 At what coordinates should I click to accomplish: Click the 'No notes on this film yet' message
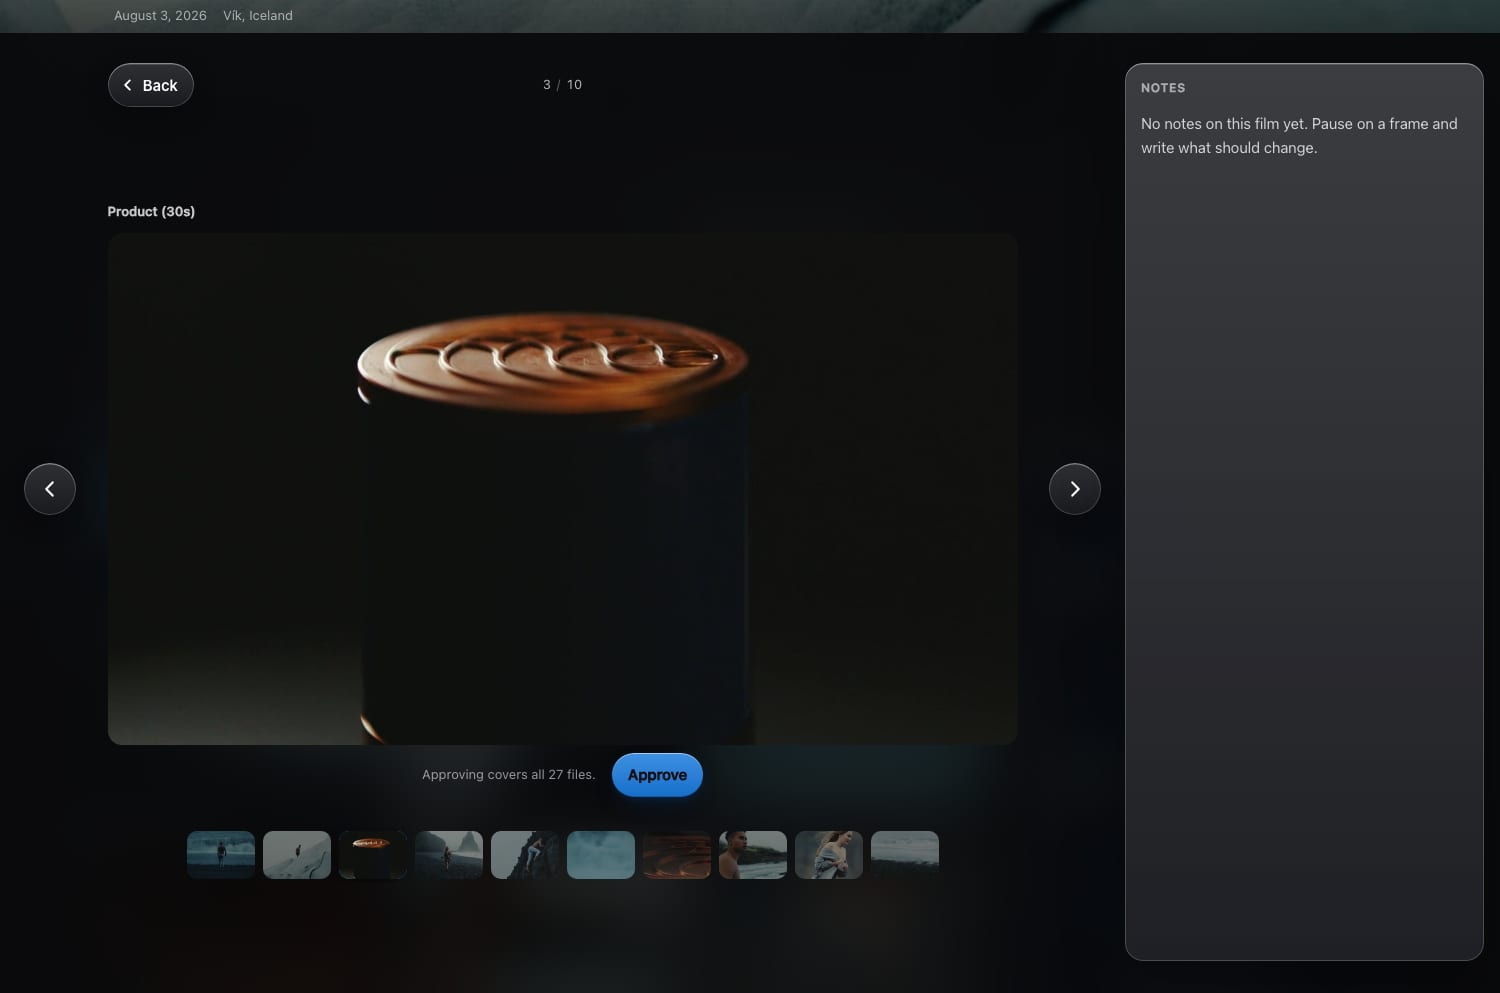pyautogui.click(x=1299, y=136)
